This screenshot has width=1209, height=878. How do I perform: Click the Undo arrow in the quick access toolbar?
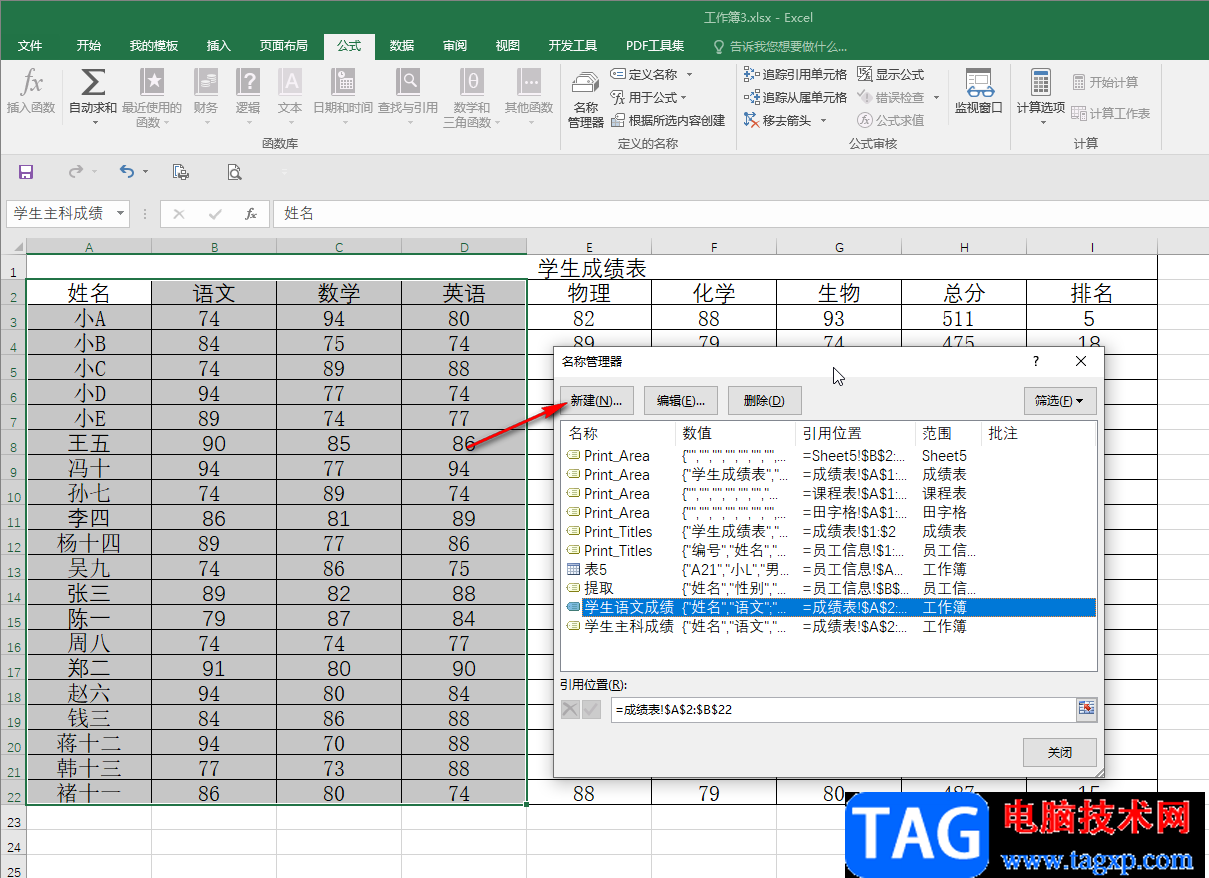point(126,172)
